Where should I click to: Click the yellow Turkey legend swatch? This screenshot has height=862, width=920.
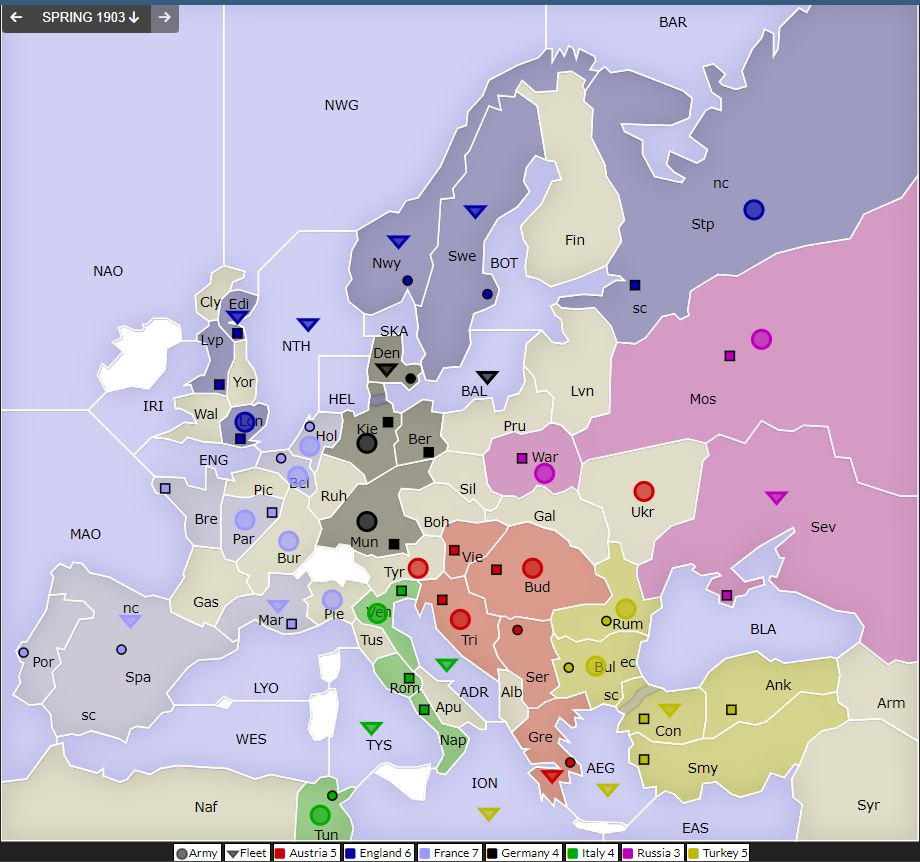point(694,853)
